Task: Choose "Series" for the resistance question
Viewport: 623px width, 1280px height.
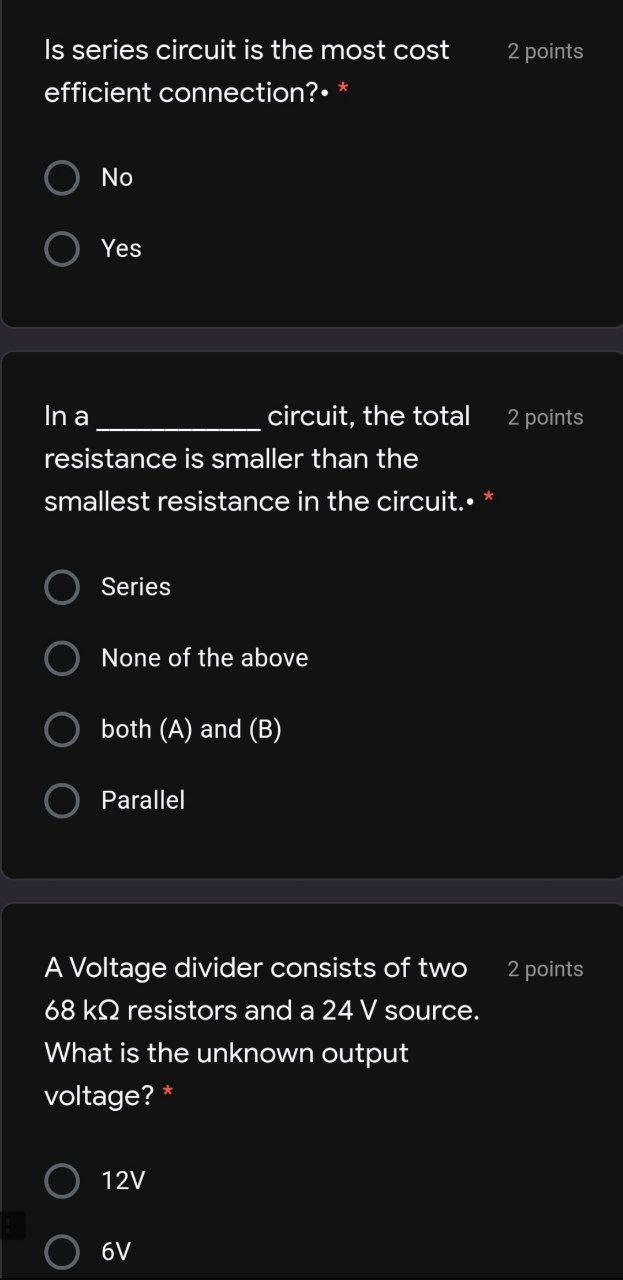Action: pyautogui.click(x=61, y=587)
